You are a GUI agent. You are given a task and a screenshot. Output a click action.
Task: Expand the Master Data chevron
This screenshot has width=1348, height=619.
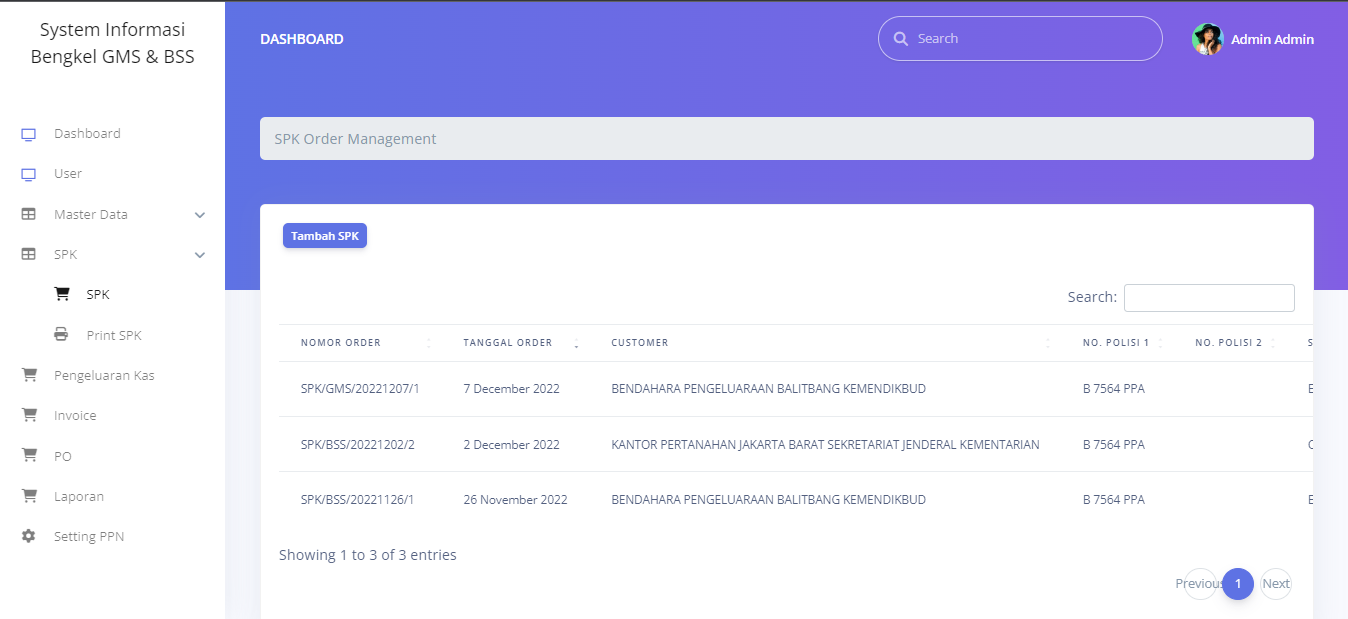pos(200,215)
